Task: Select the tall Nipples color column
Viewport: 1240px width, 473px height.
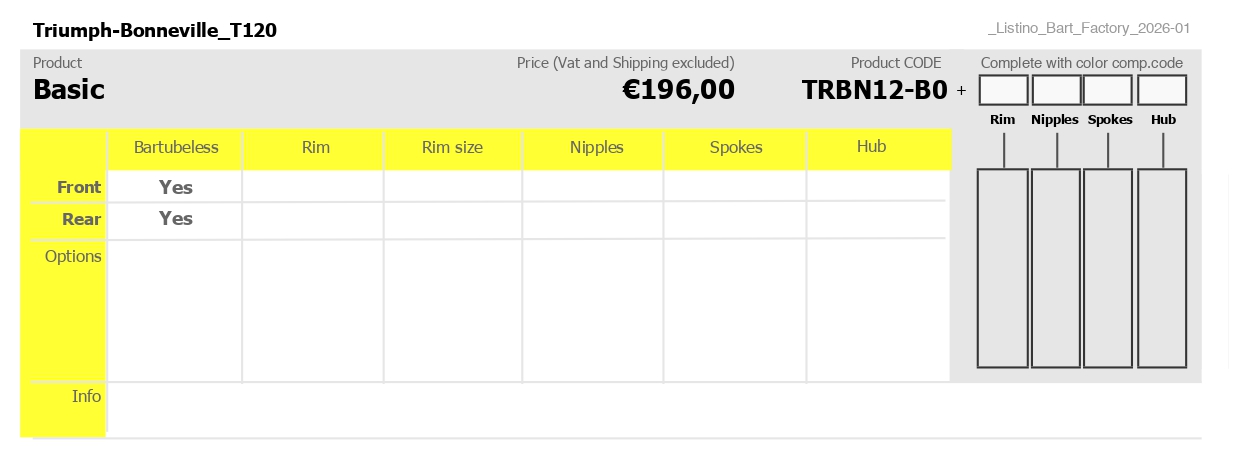Action: click(1056, 268)
